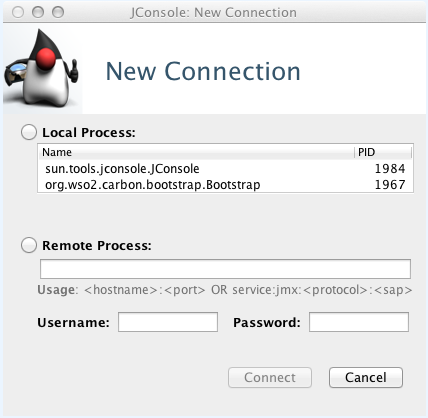
Task: Click the Connect button
Action: coord(270,377)
